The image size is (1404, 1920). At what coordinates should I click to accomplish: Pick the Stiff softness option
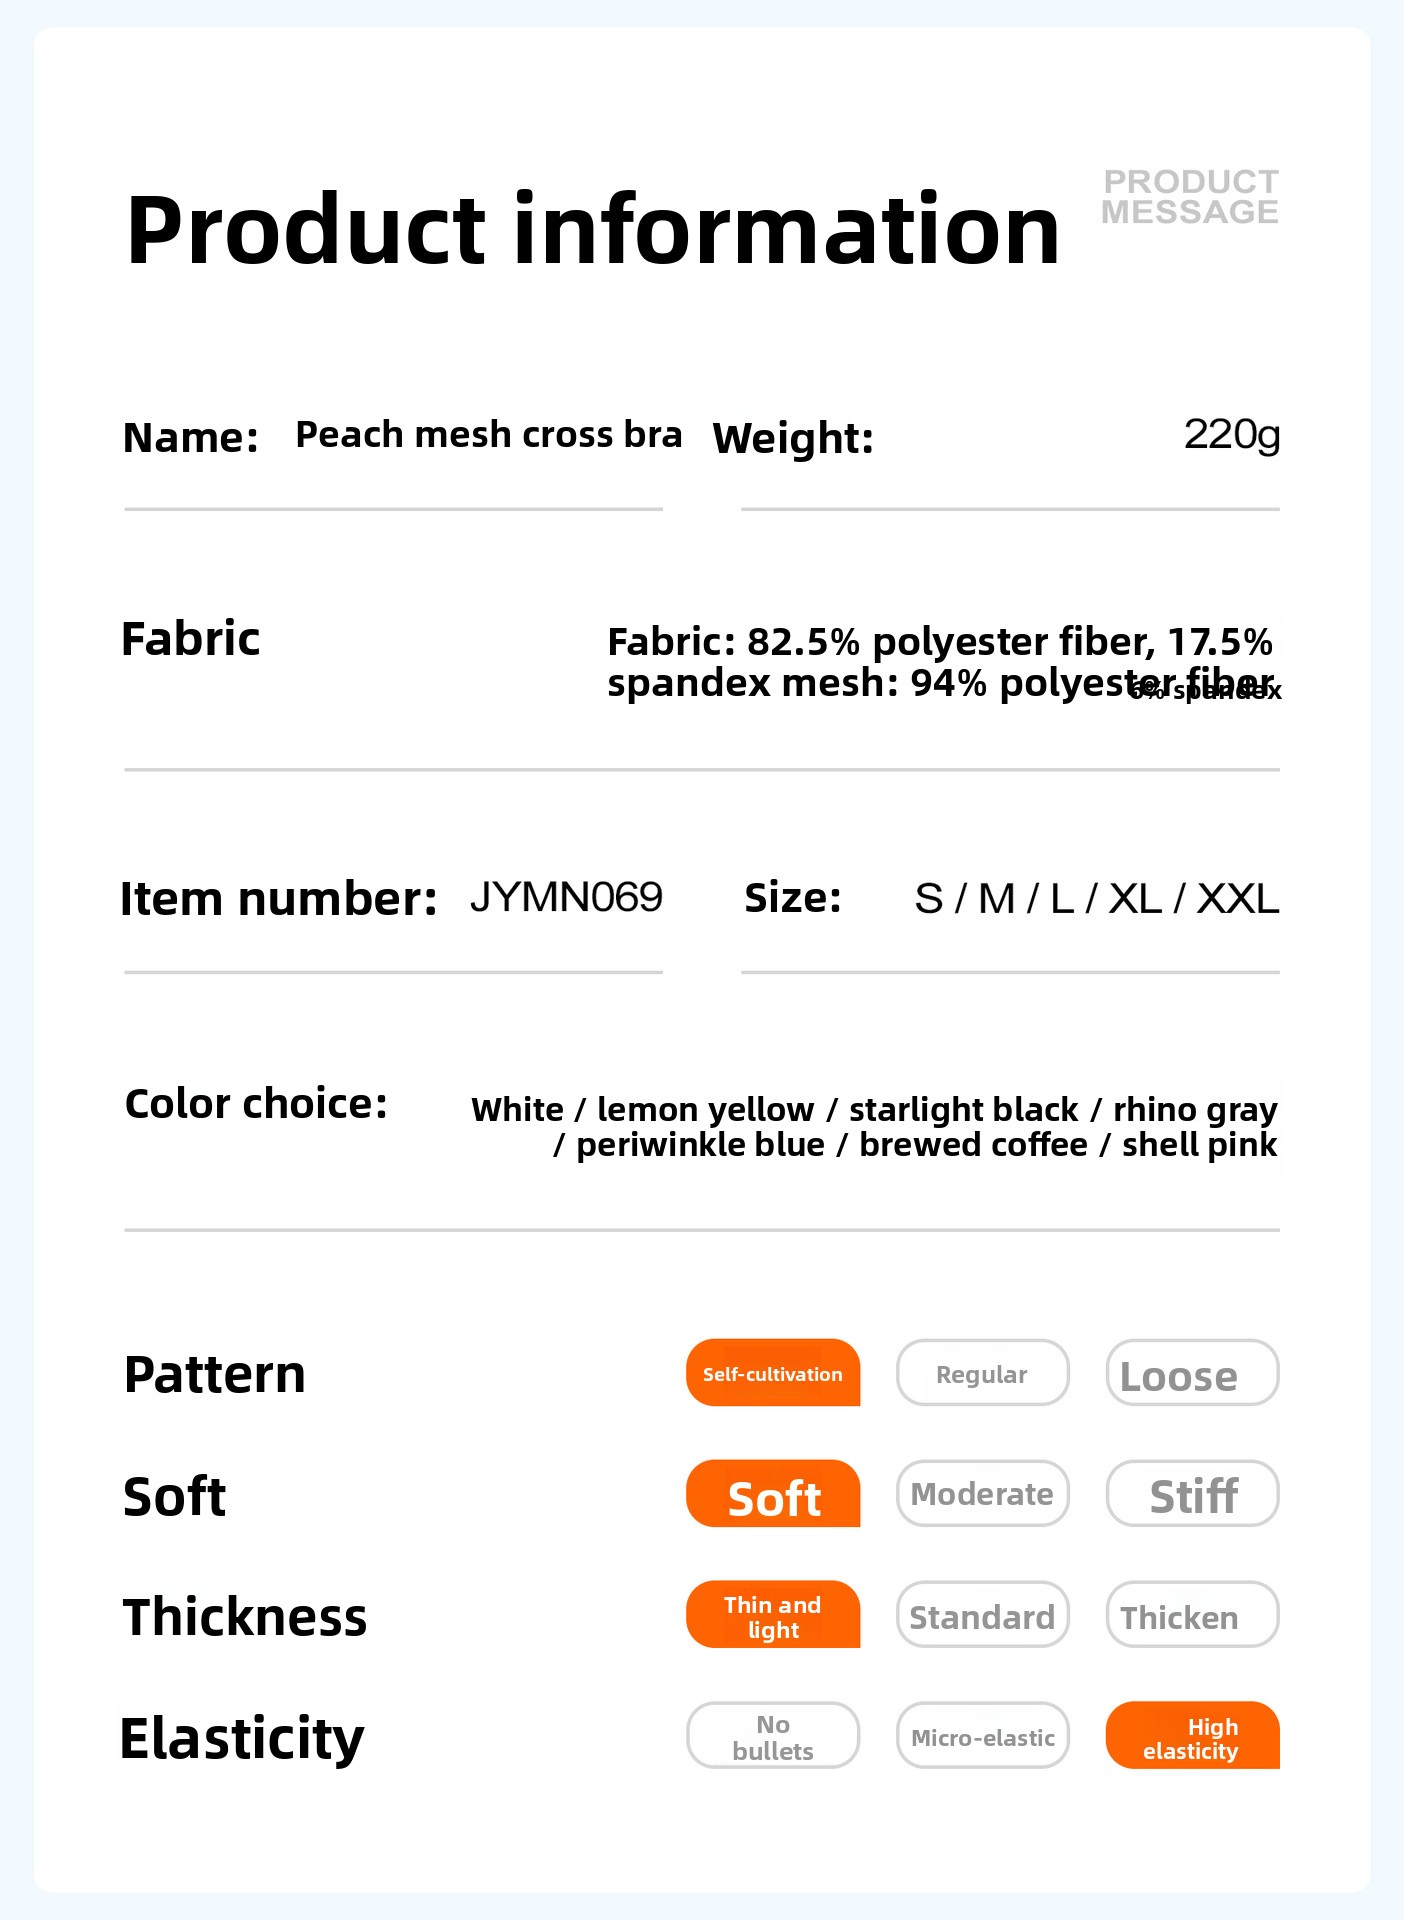[1193, 1493]
